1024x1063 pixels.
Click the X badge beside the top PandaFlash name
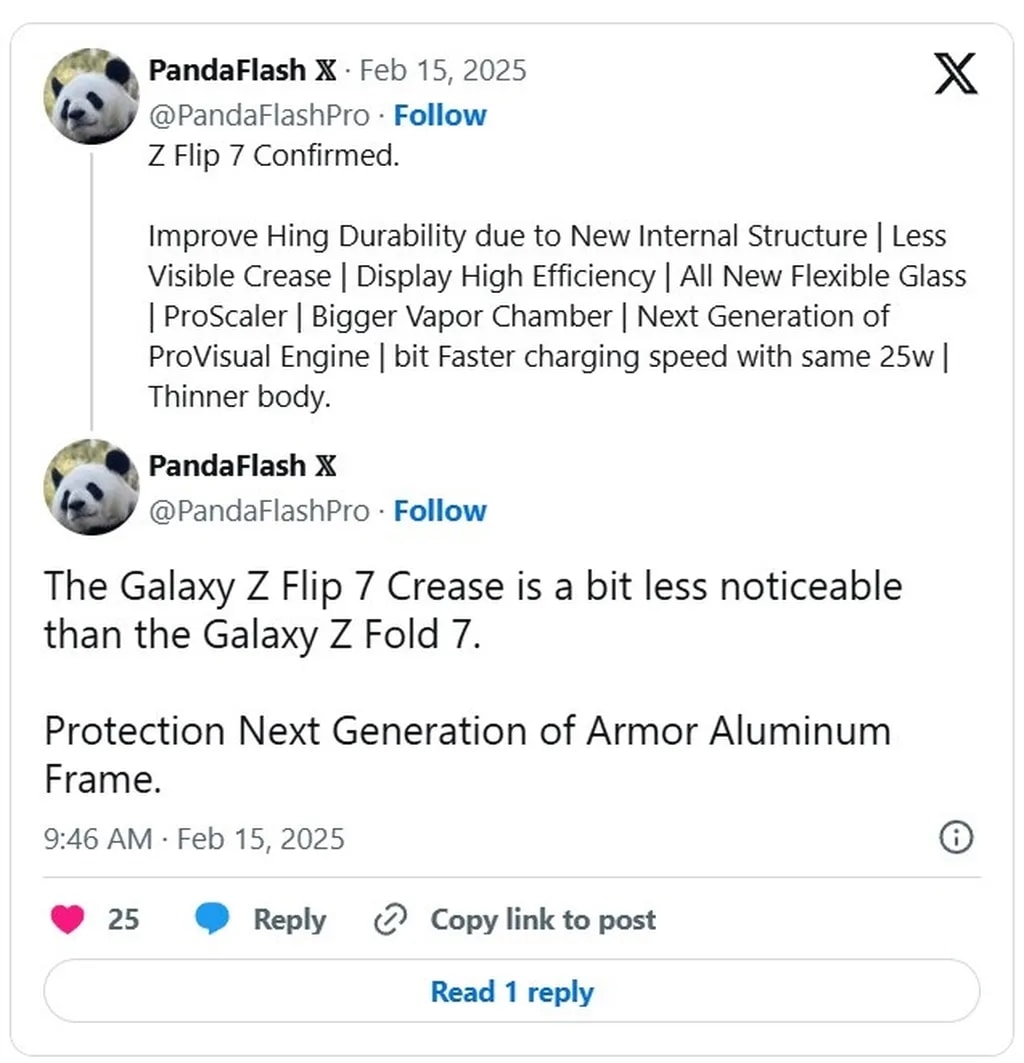326,71
